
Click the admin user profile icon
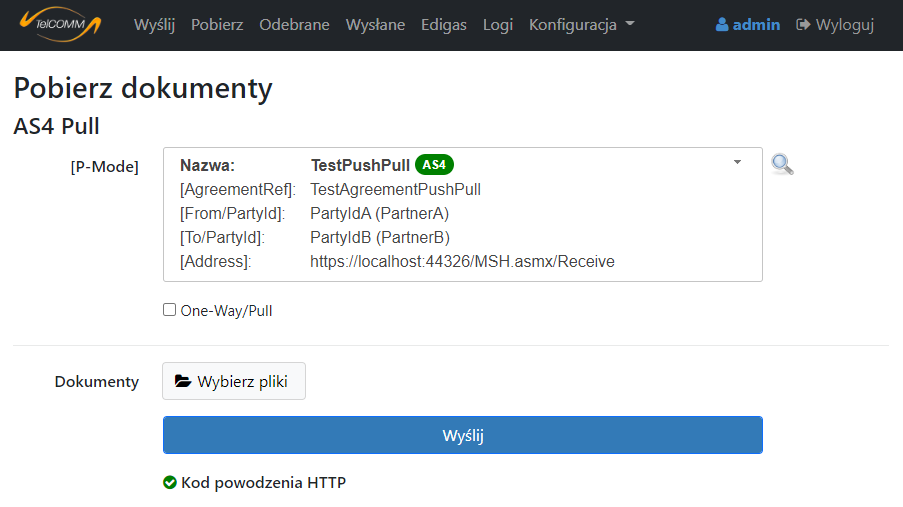tap(722, 25)
